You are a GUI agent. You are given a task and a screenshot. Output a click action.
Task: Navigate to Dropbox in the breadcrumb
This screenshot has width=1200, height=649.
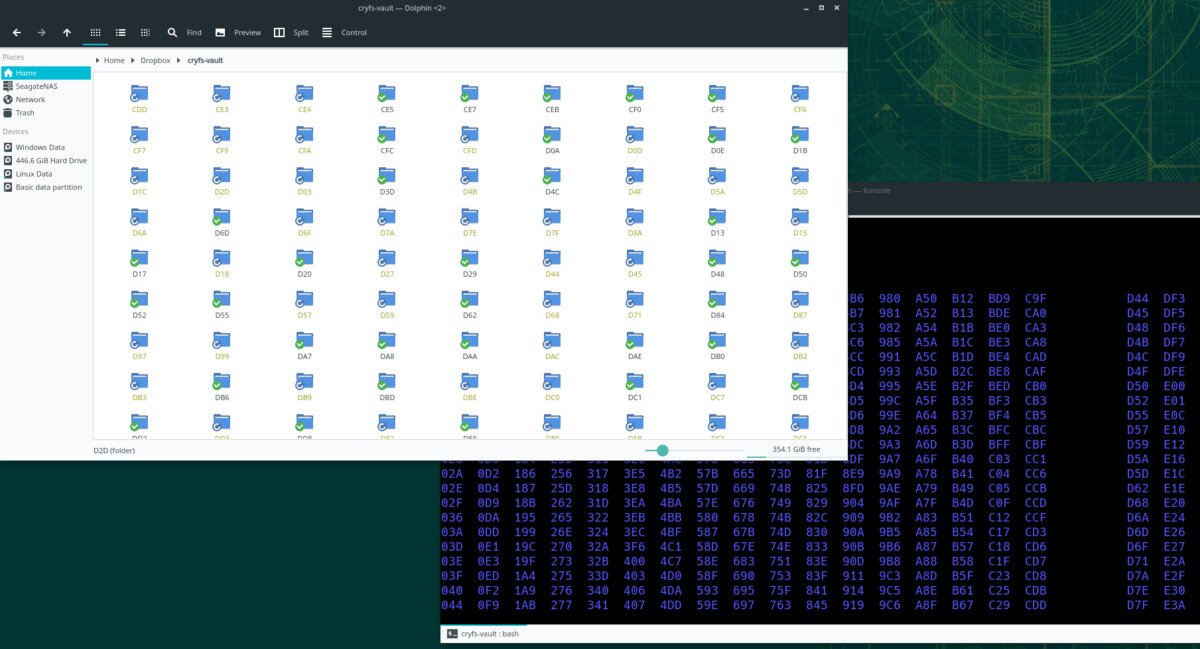coord(155,60)
